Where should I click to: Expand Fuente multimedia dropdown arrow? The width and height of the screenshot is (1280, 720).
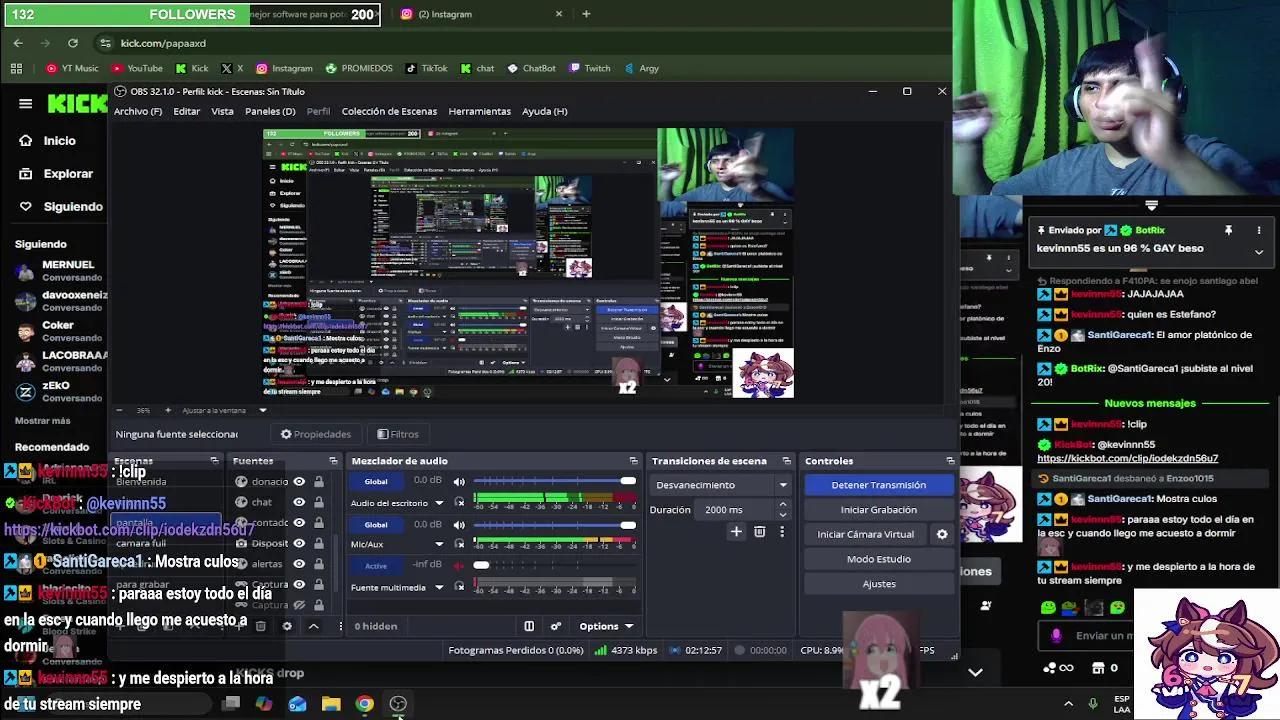(x=438, y=587)
